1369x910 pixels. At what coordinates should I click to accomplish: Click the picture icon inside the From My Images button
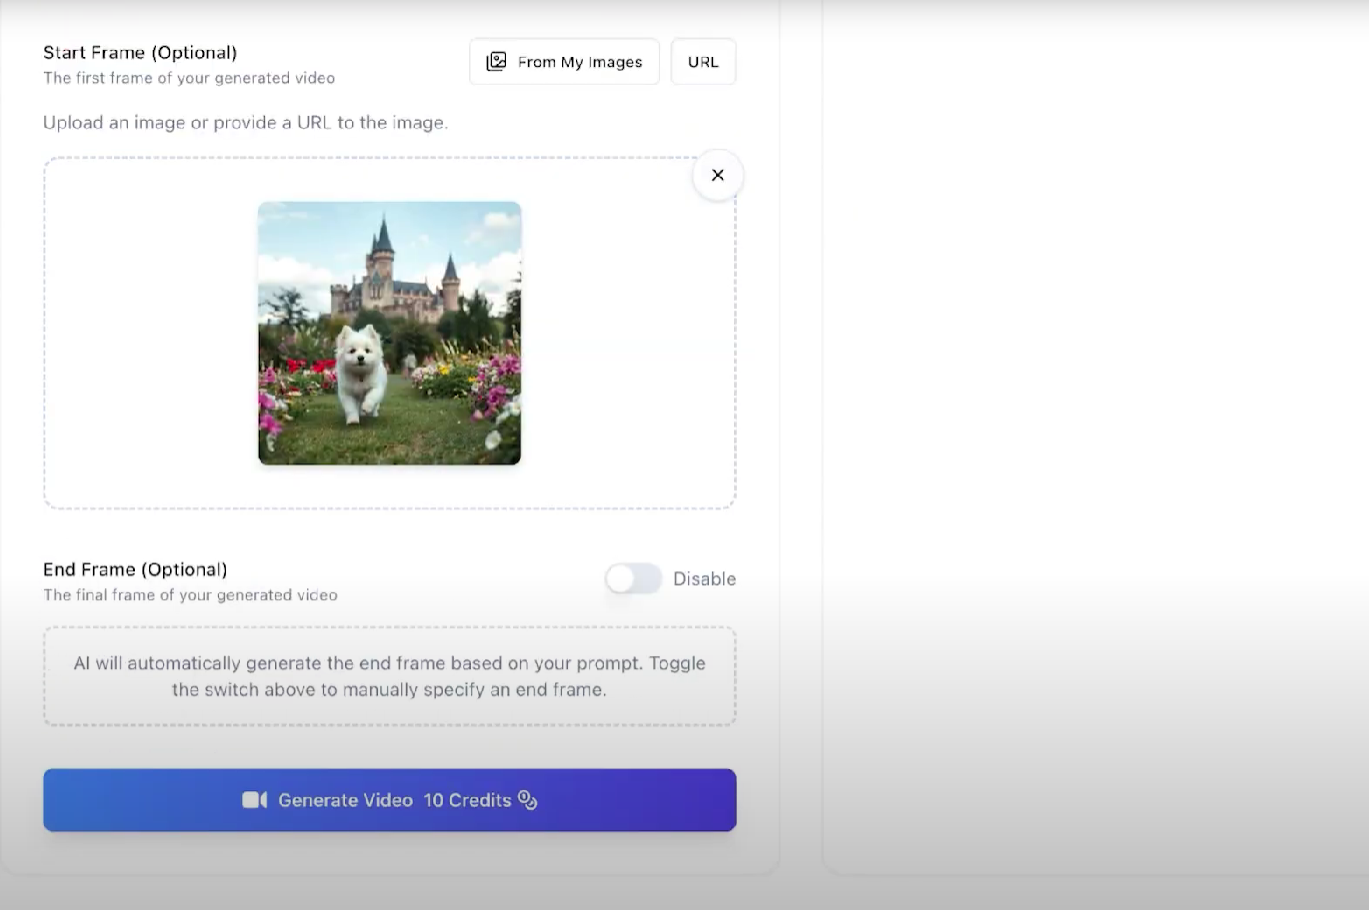point(496,61)
